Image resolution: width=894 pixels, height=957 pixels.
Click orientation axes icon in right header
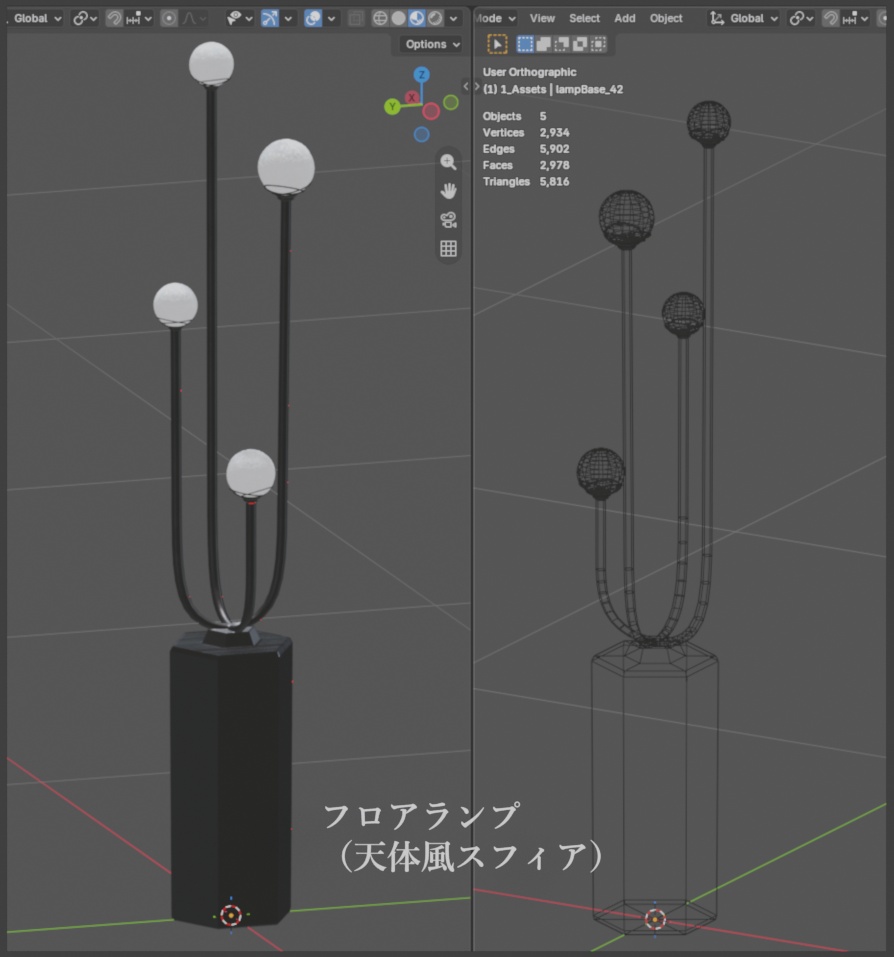(x=716, y=18)
